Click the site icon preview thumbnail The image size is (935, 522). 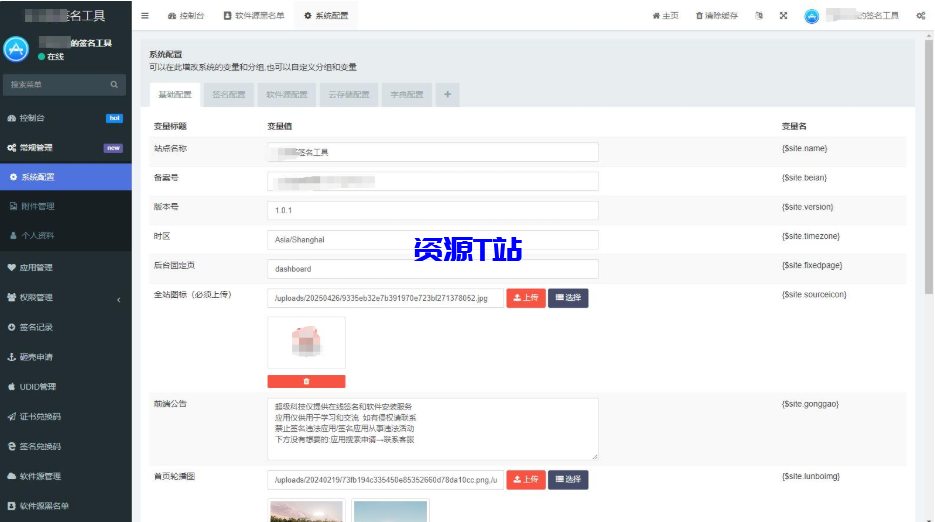306,342
